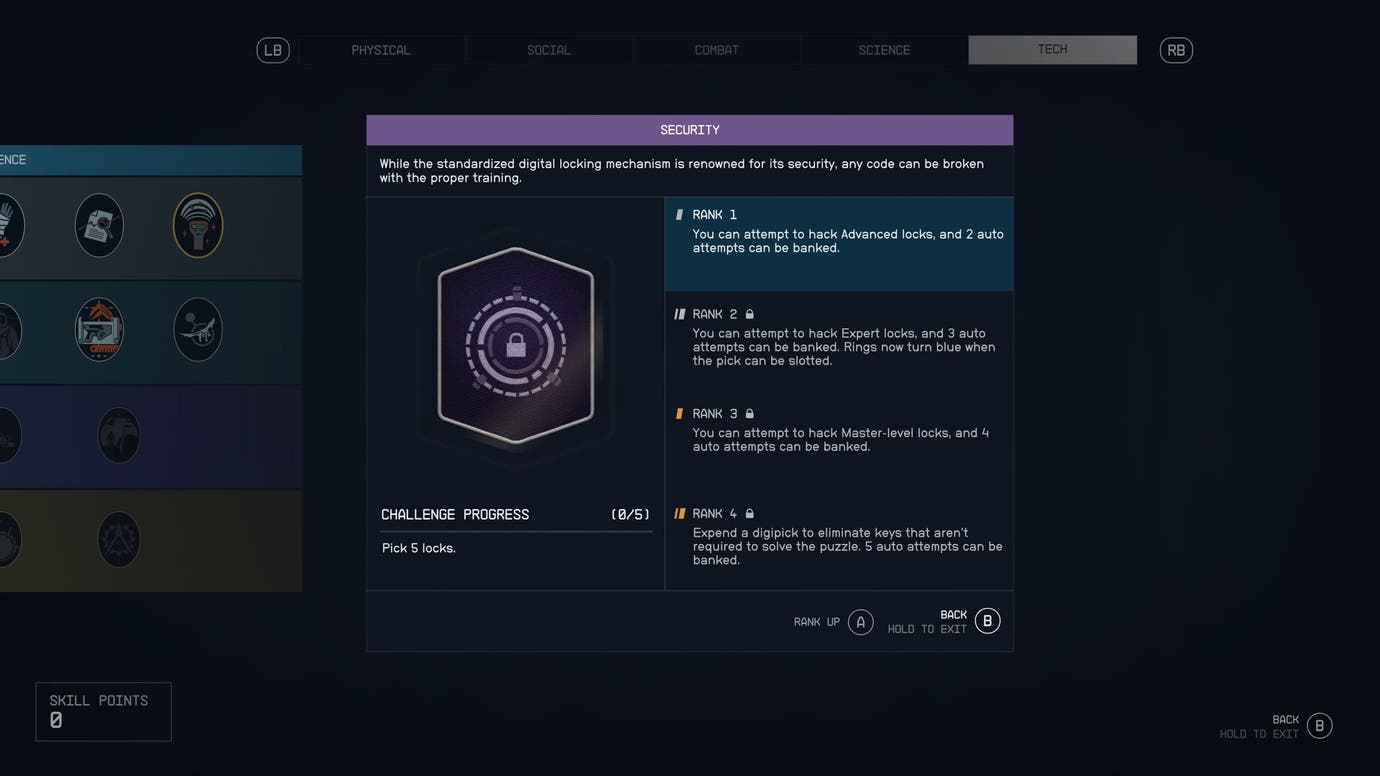Viewport: 1380px width, 776px height.
Task: Select the weapon blueprint skill badge
Action: coord(99,329)
